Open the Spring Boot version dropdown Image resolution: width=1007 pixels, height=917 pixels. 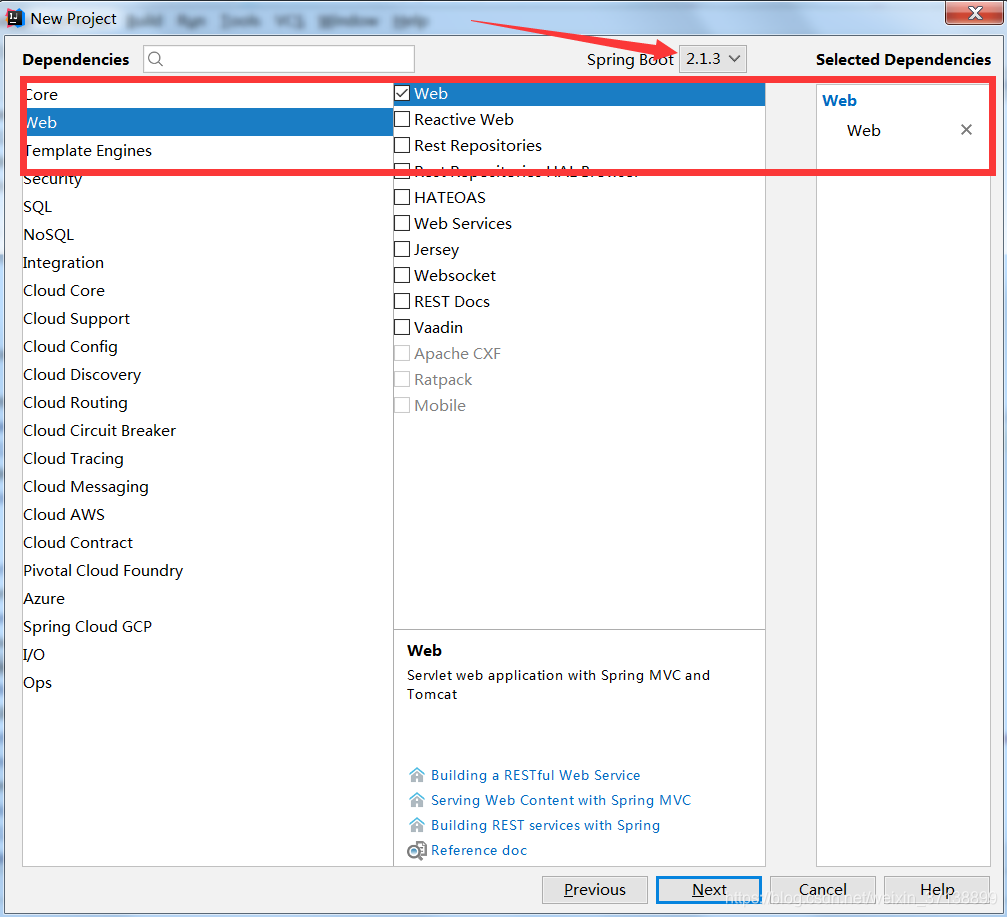click(712, 59)
